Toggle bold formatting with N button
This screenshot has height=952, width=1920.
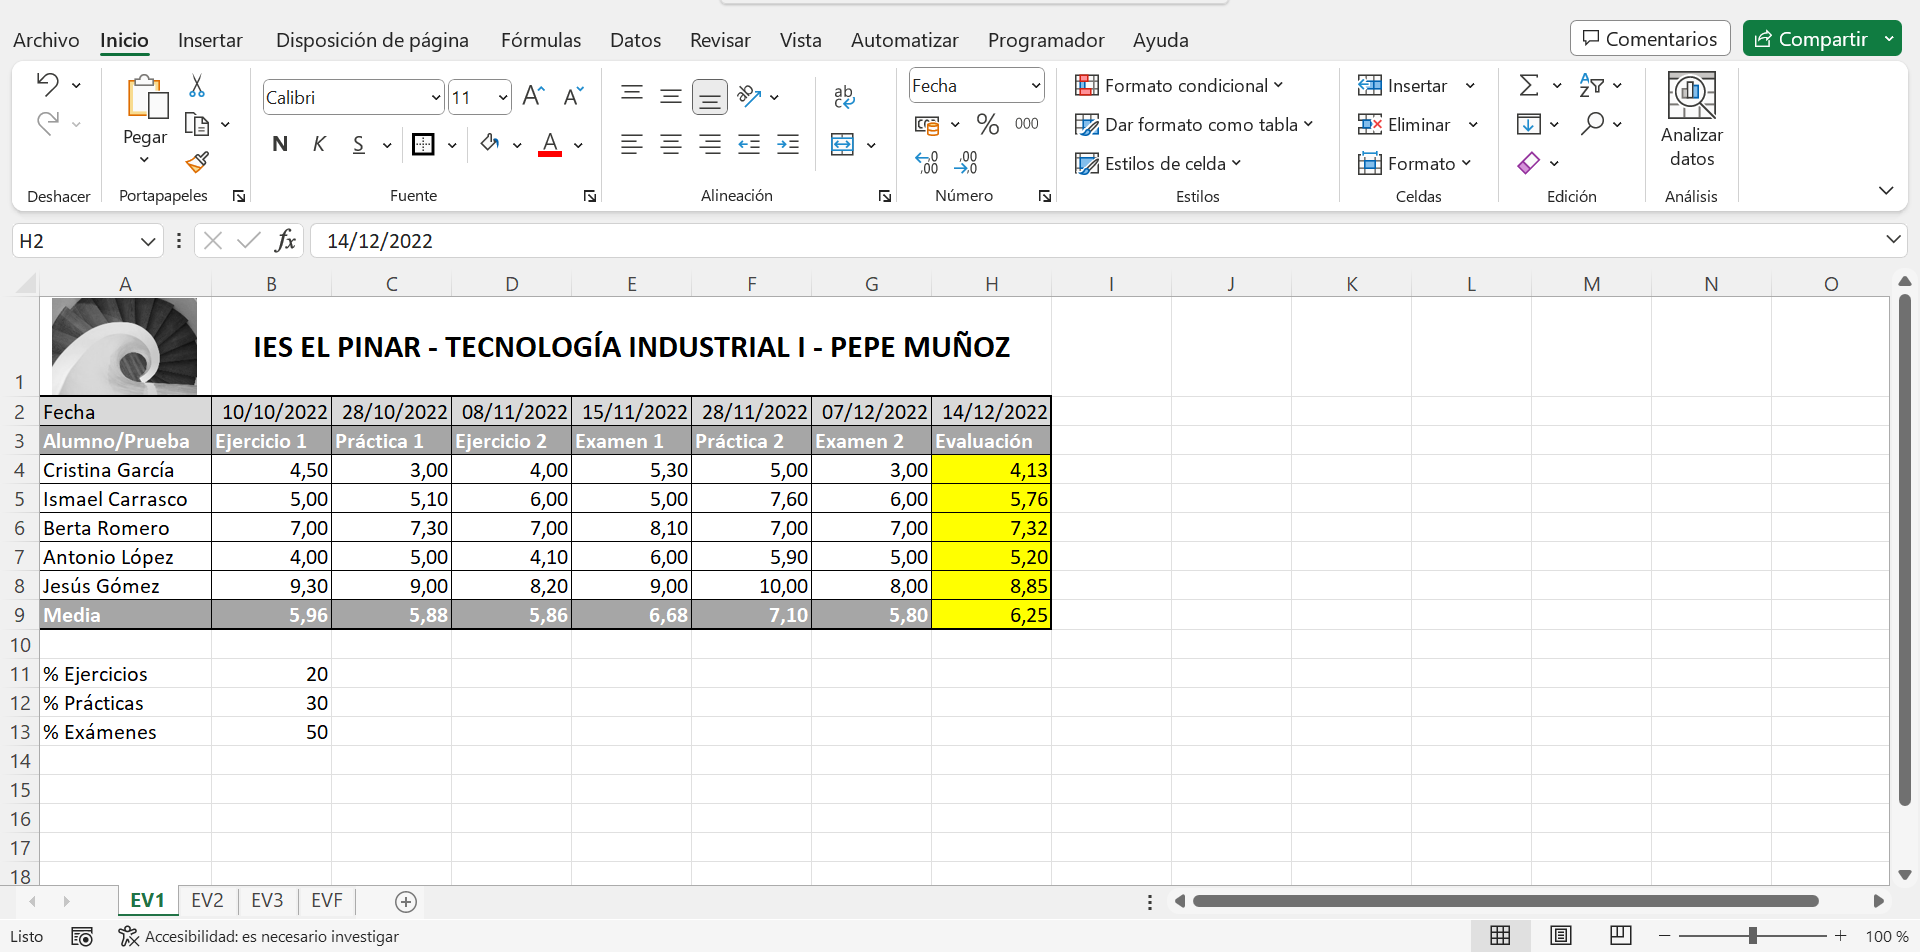click(280, 145)
